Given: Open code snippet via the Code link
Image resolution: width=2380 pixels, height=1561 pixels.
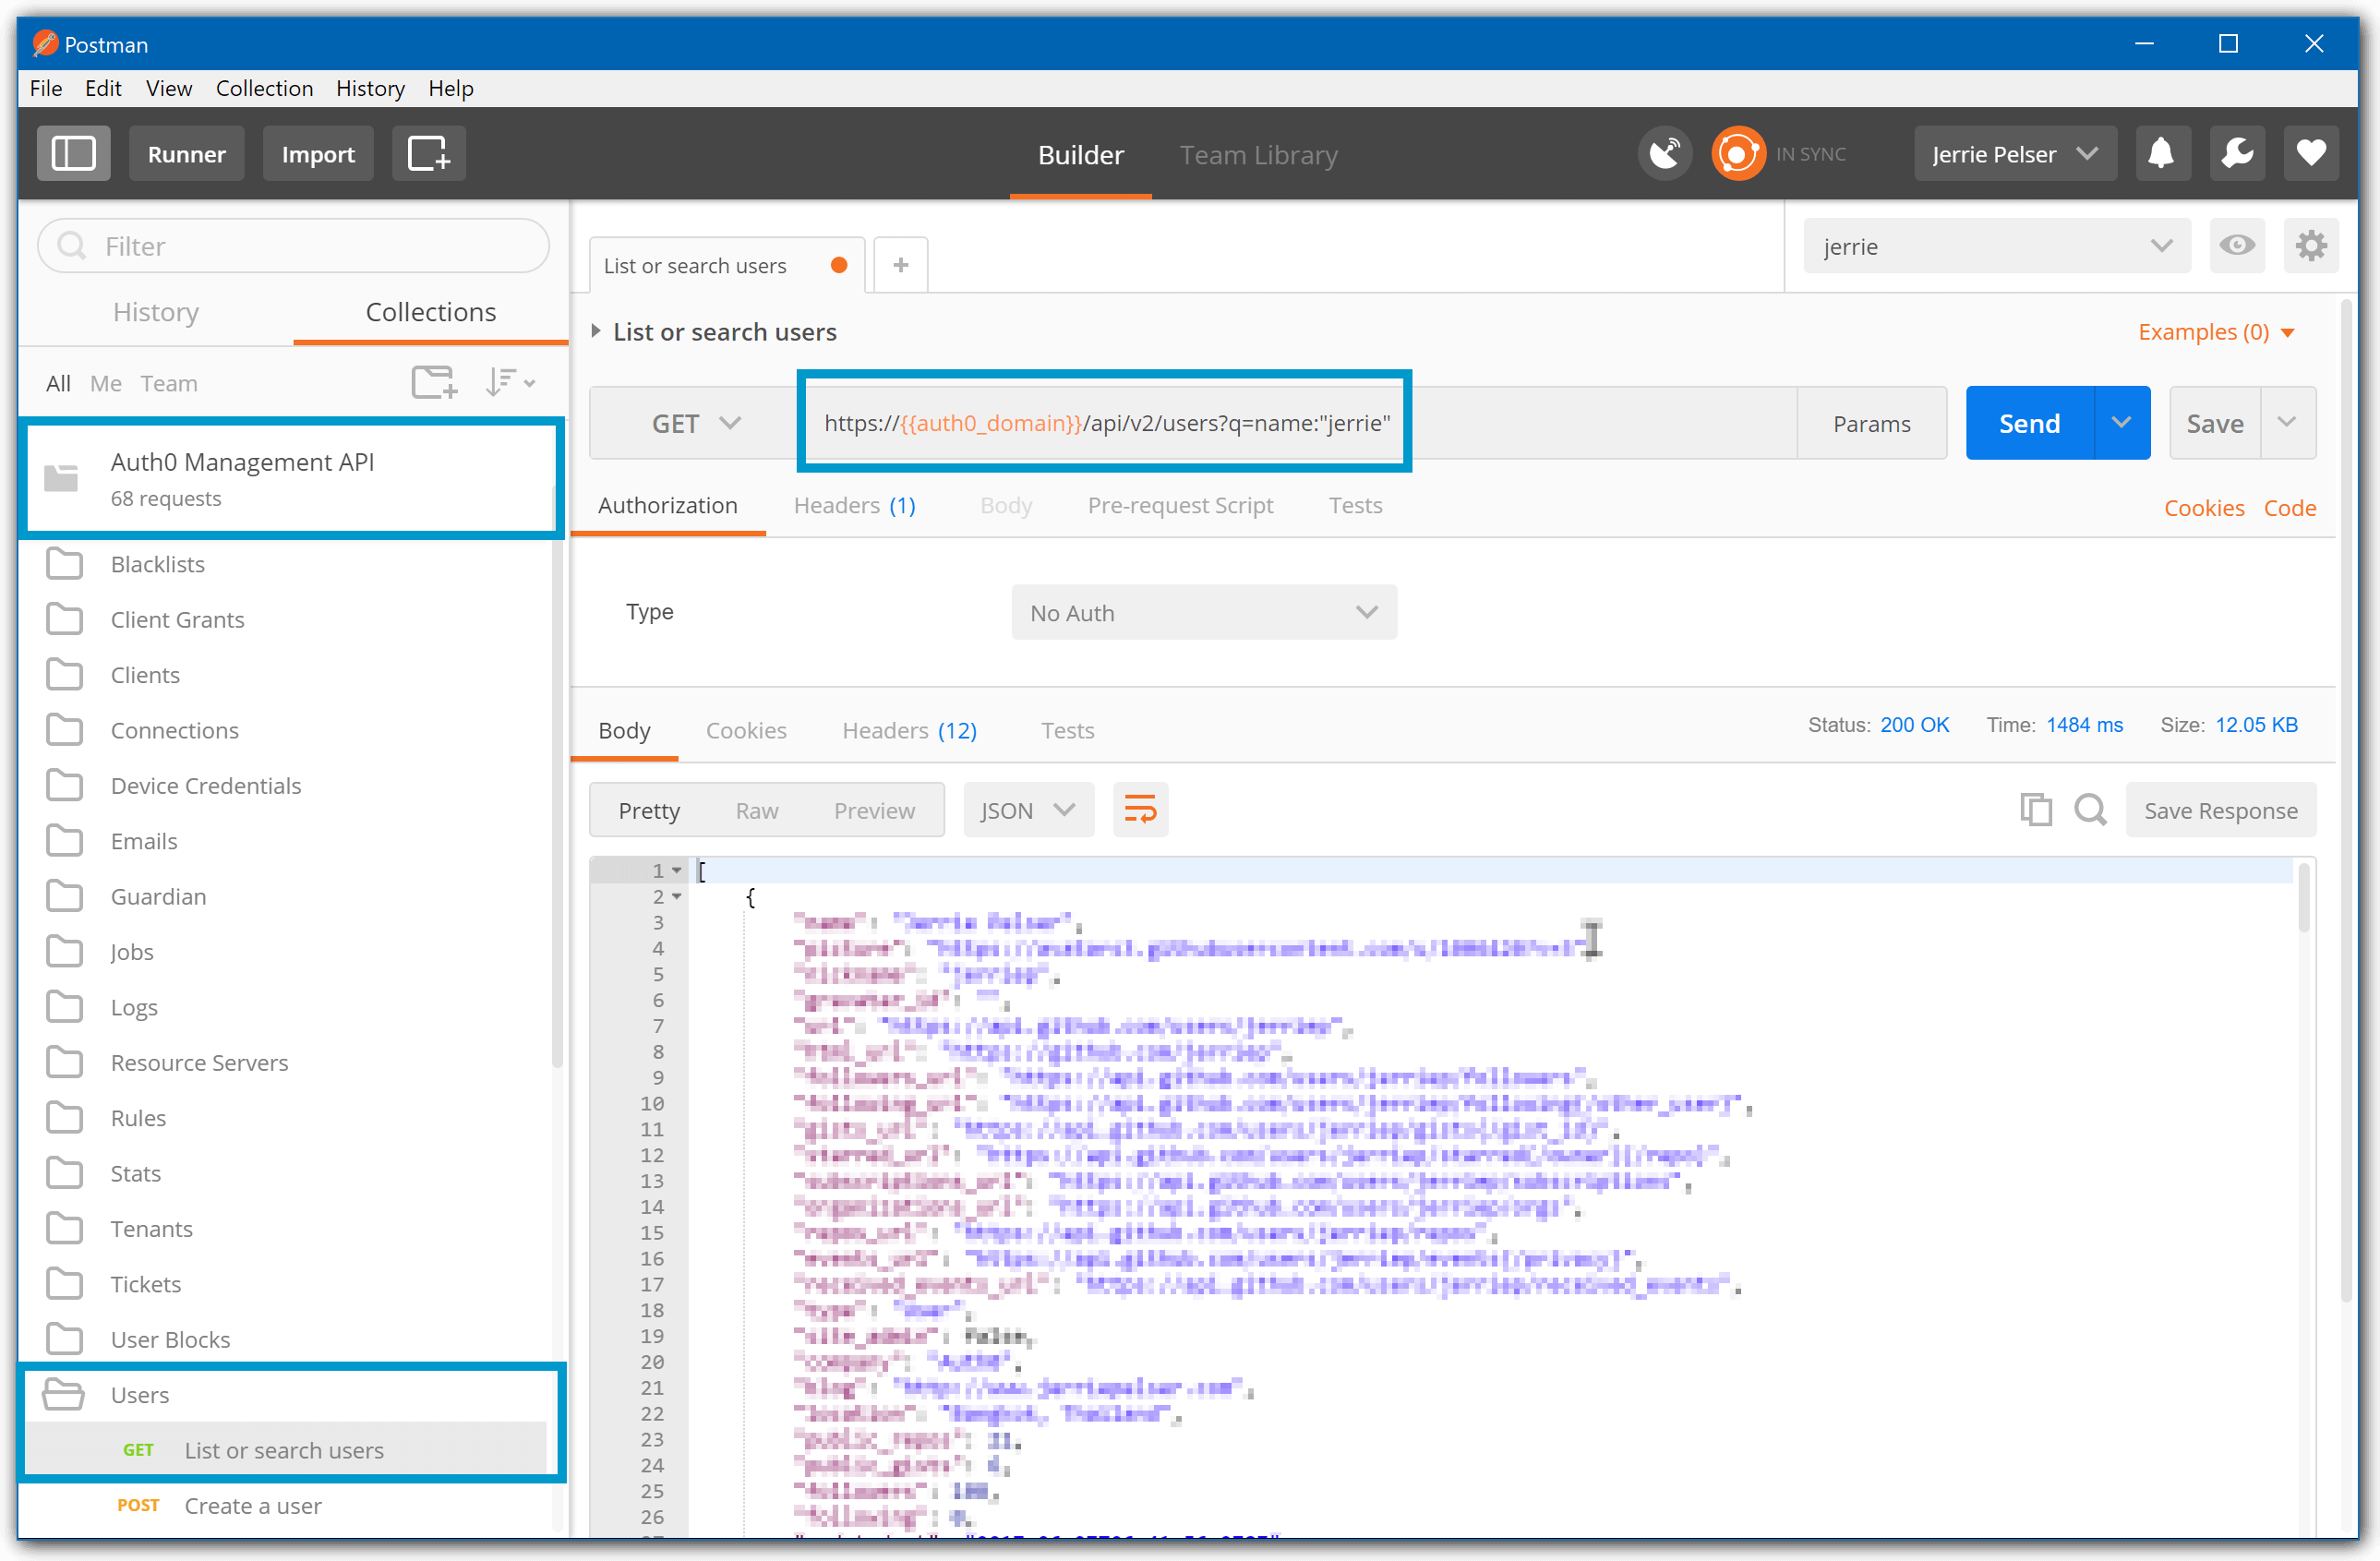Looking at the screenshot, I should tap(2290, 507).
